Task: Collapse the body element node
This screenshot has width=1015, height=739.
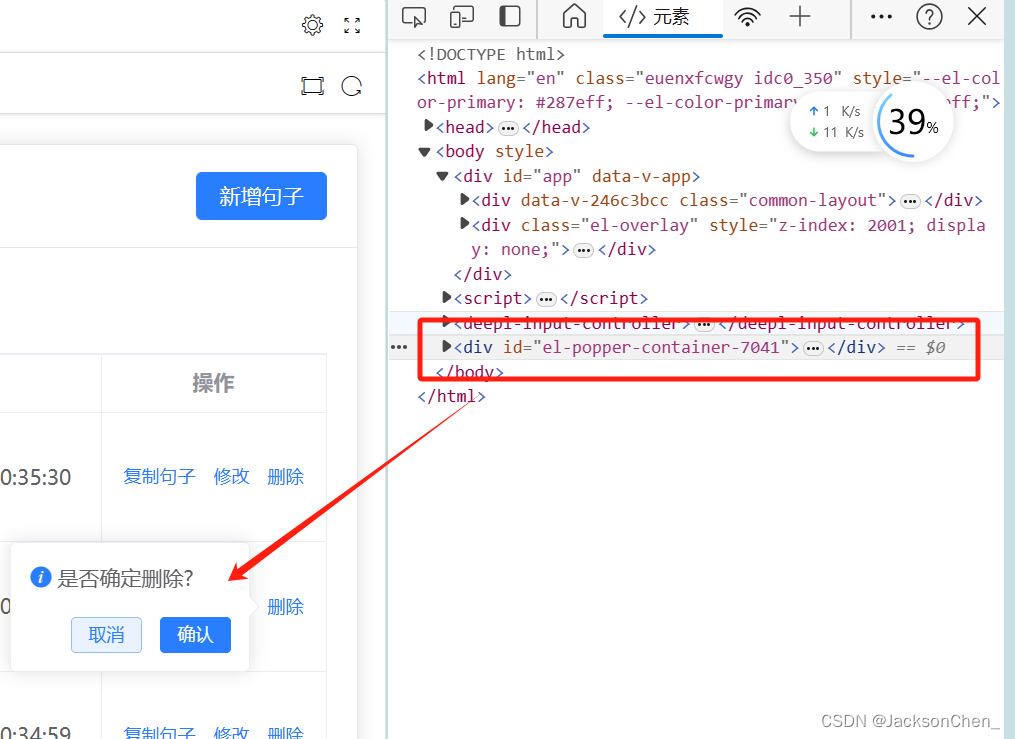Action: click(x=424, y=151)
